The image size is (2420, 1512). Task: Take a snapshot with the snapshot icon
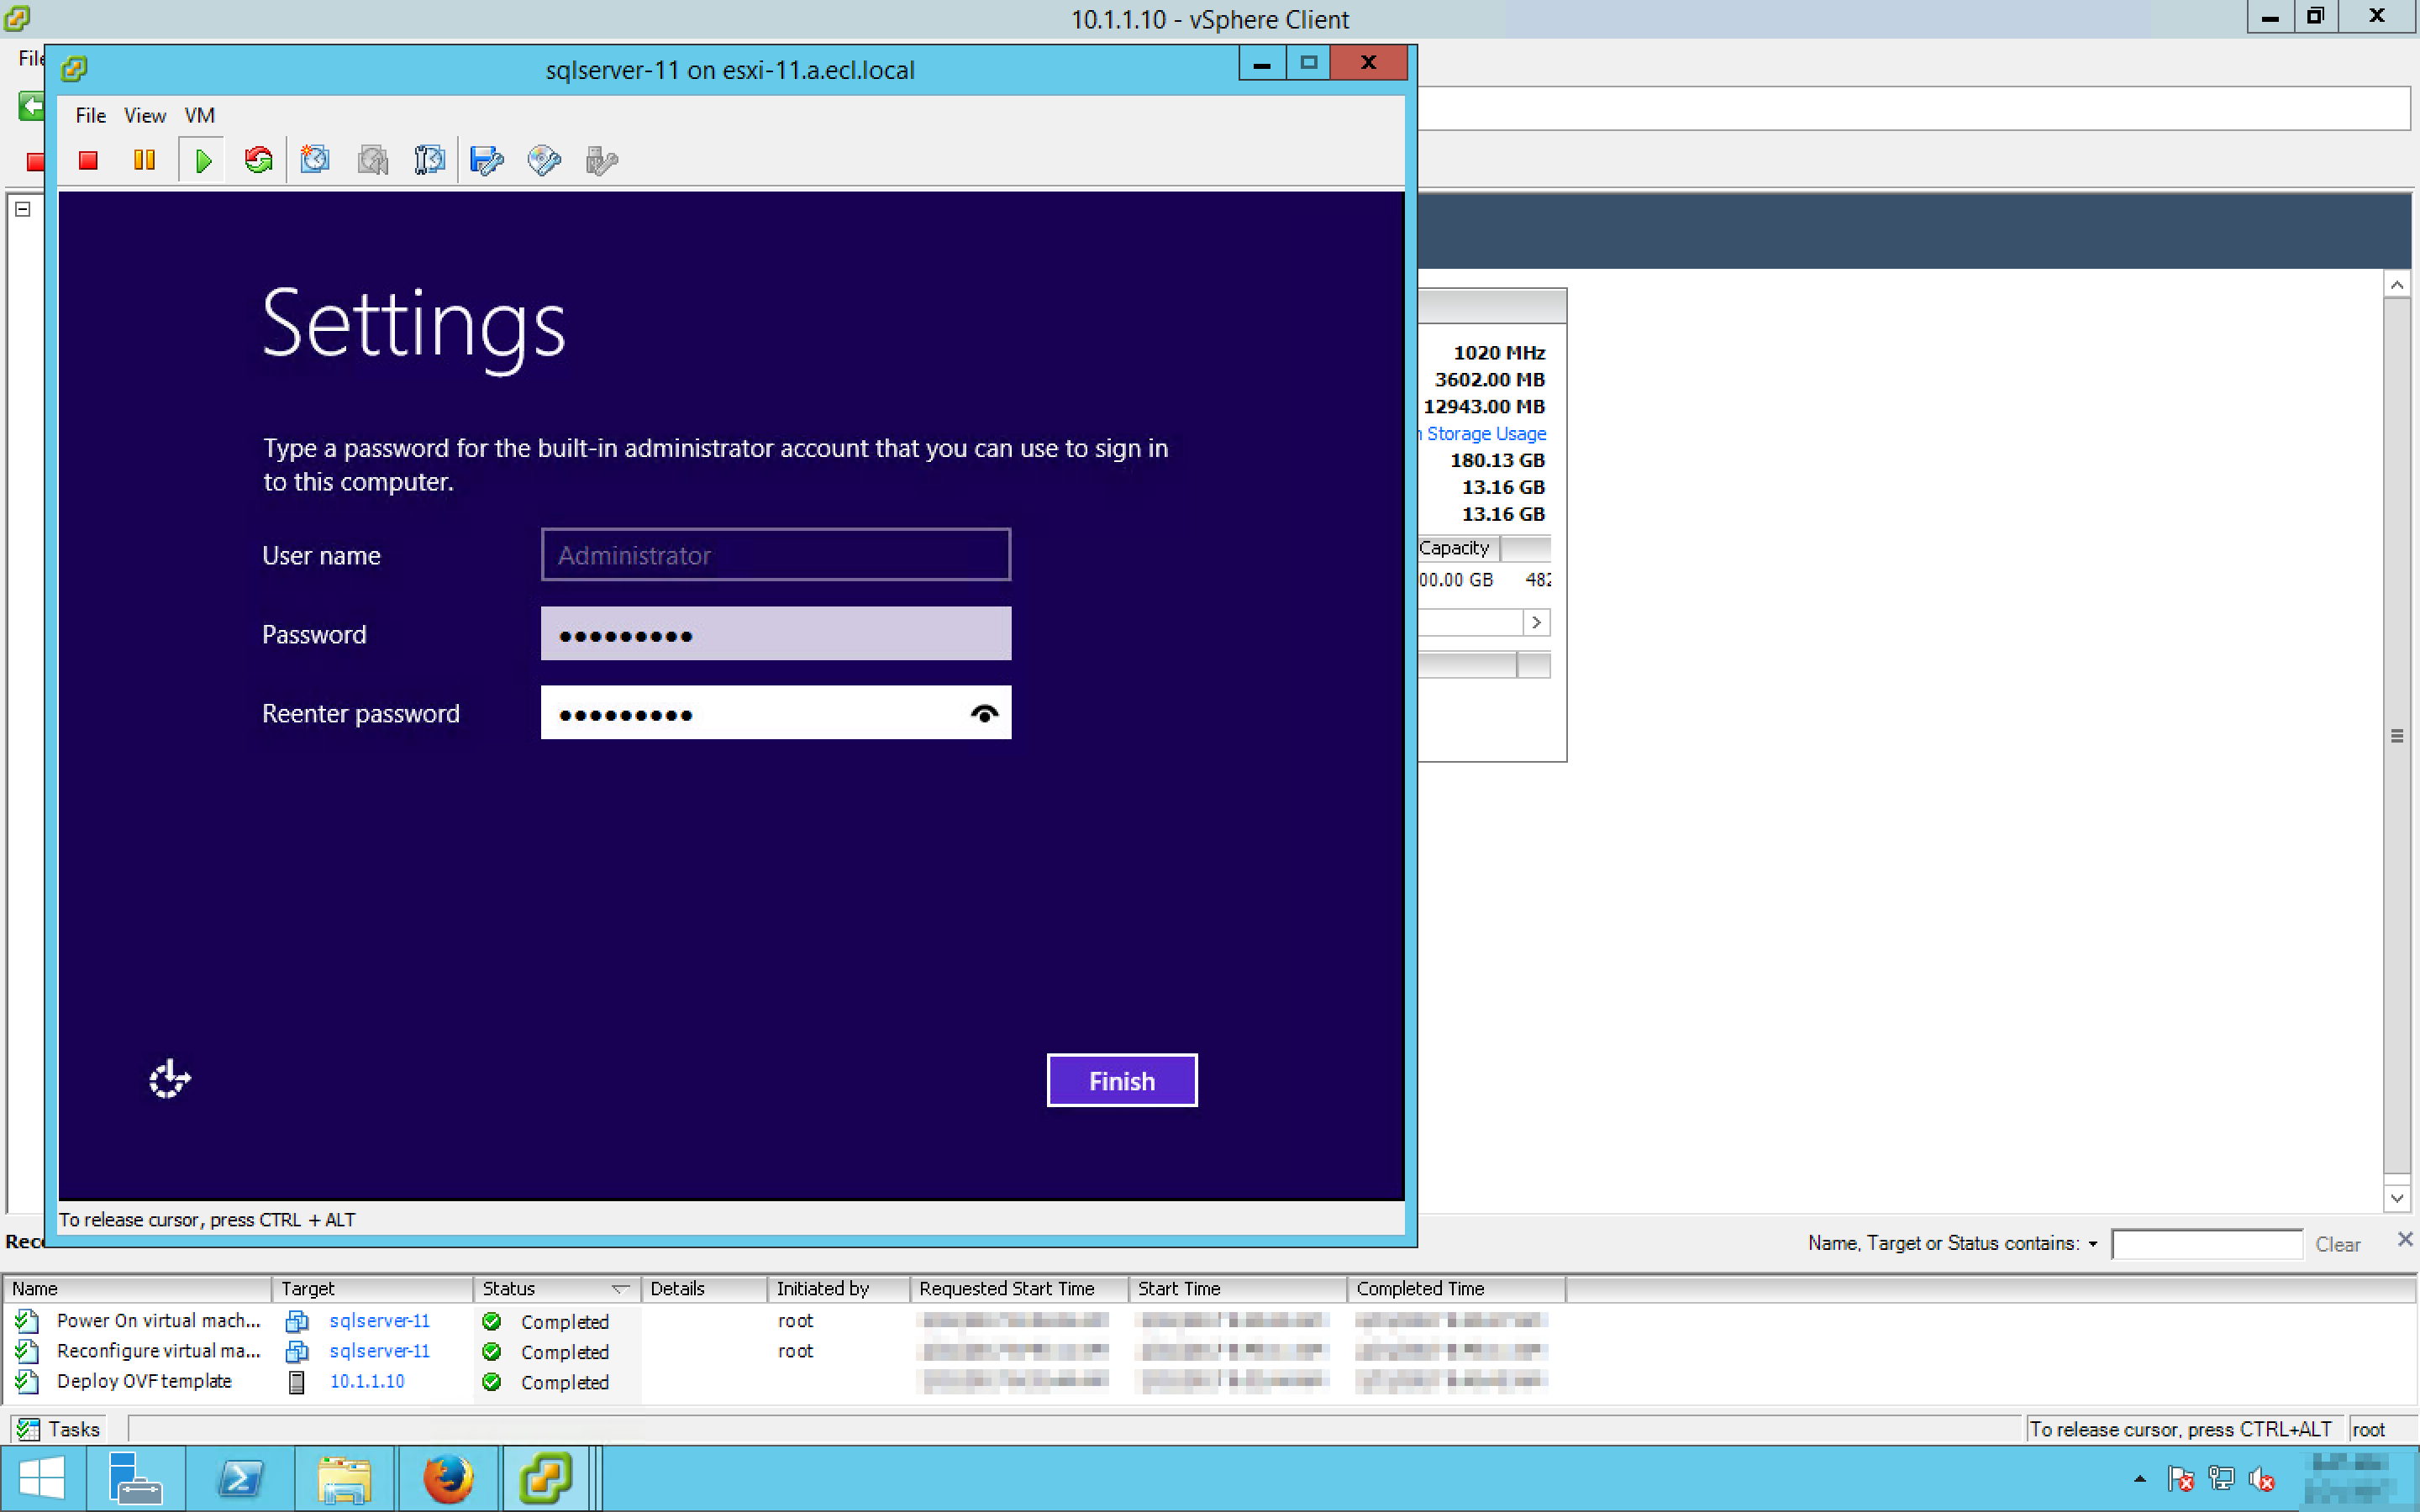[315, 160]
